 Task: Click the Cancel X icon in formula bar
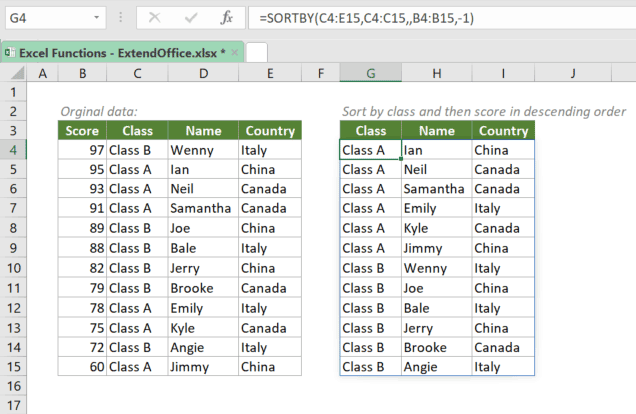(x=153, y=19)
